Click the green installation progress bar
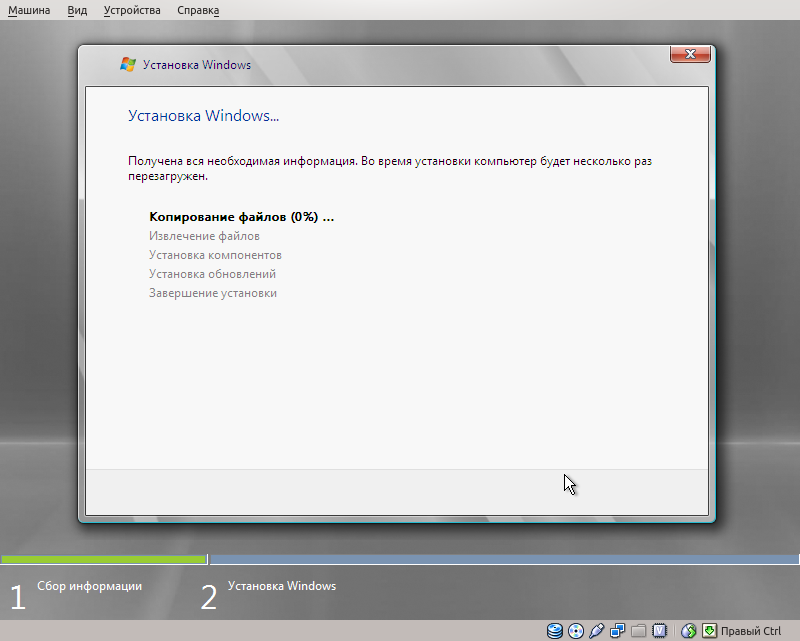 point(100,558)
